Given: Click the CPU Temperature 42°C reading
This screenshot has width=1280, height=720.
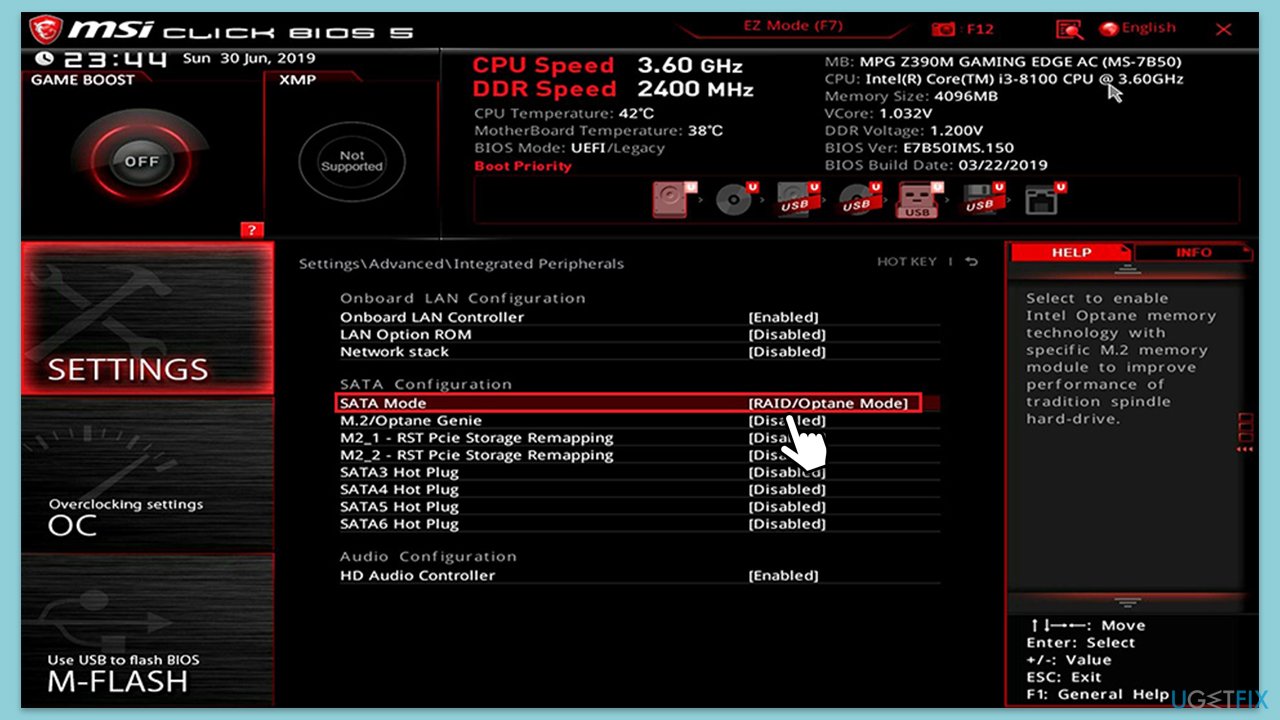Looking at the screenshot, I should 564,114.
